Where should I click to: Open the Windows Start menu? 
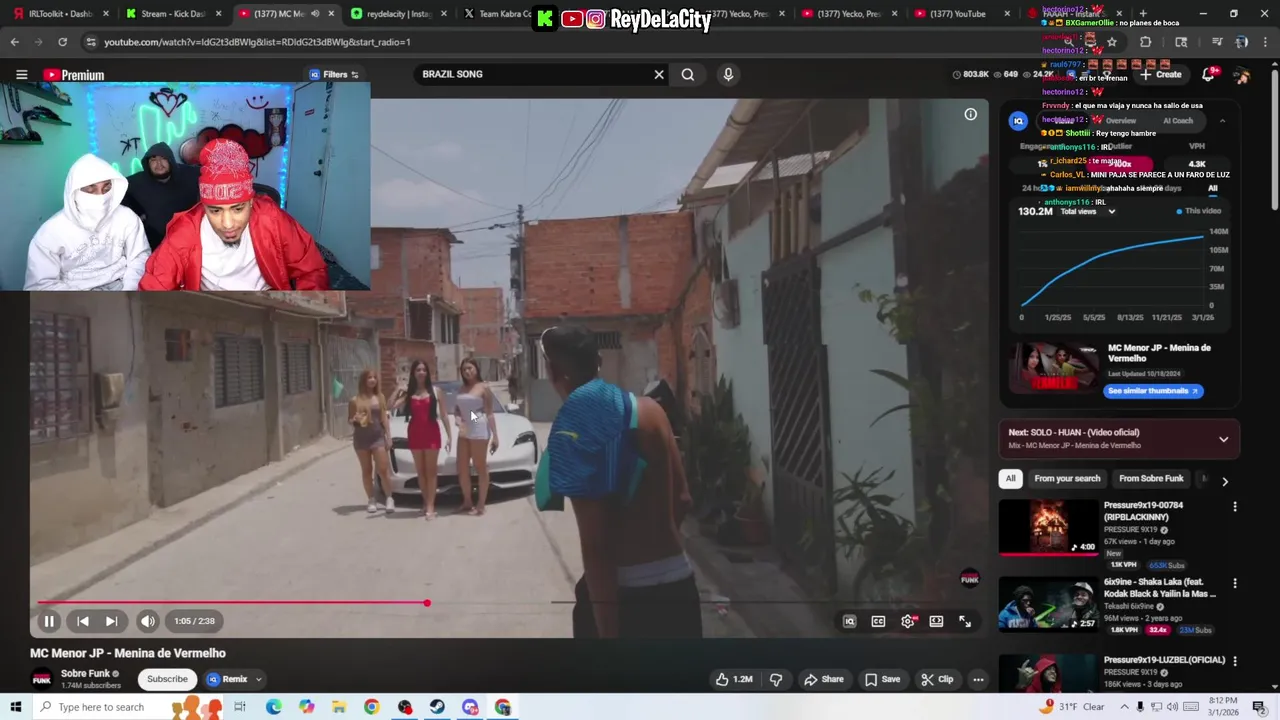[x=14, y=707]
